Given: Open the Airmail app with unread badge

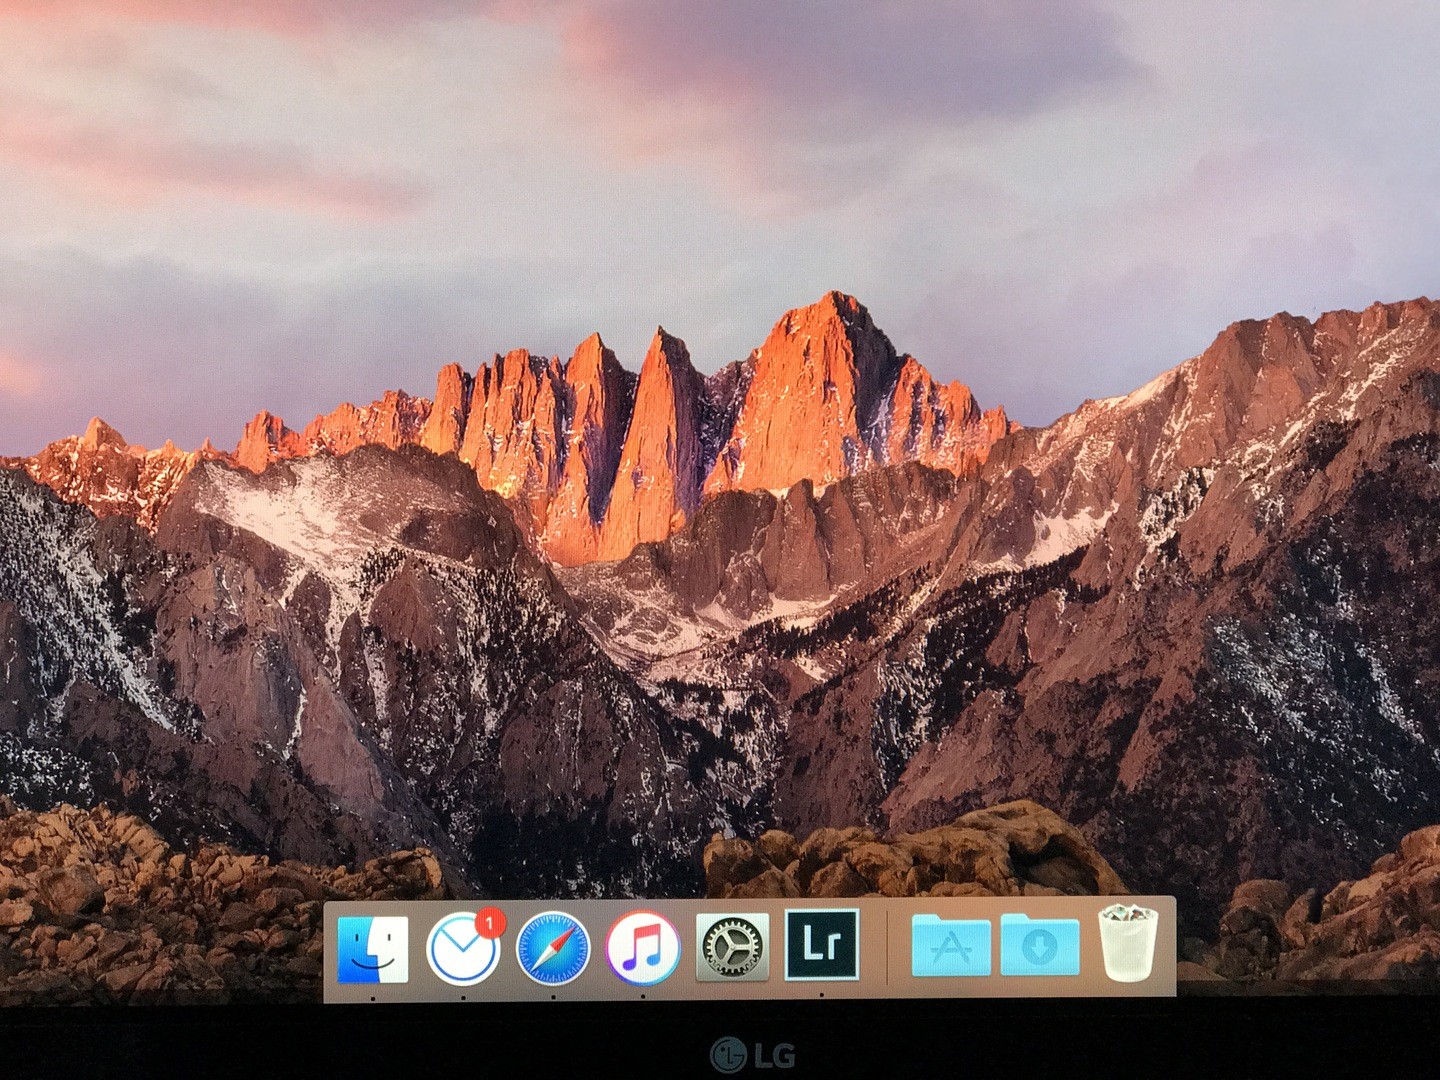Looking at the screenshot, I should (465, 947).
